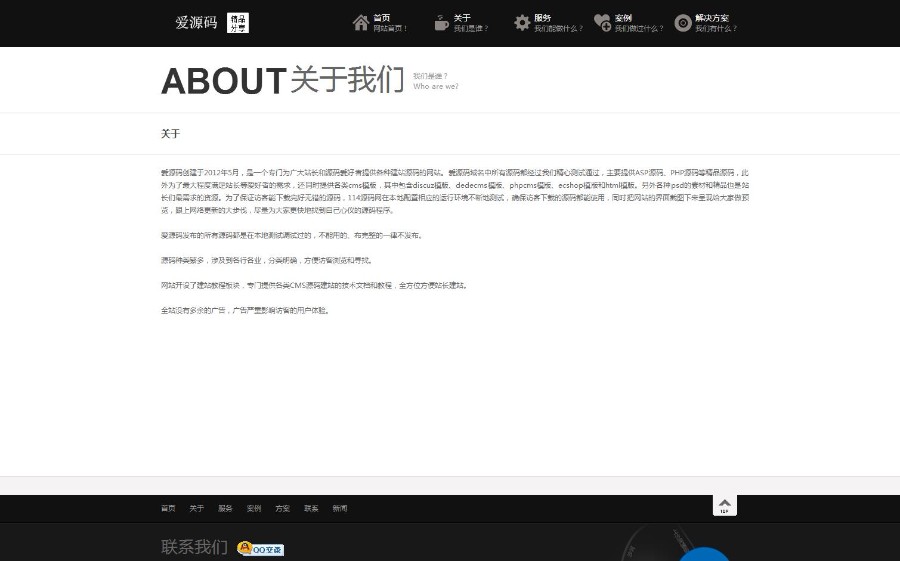Click the 服务 footer link
900x561 pixels.
pos(225,509)
